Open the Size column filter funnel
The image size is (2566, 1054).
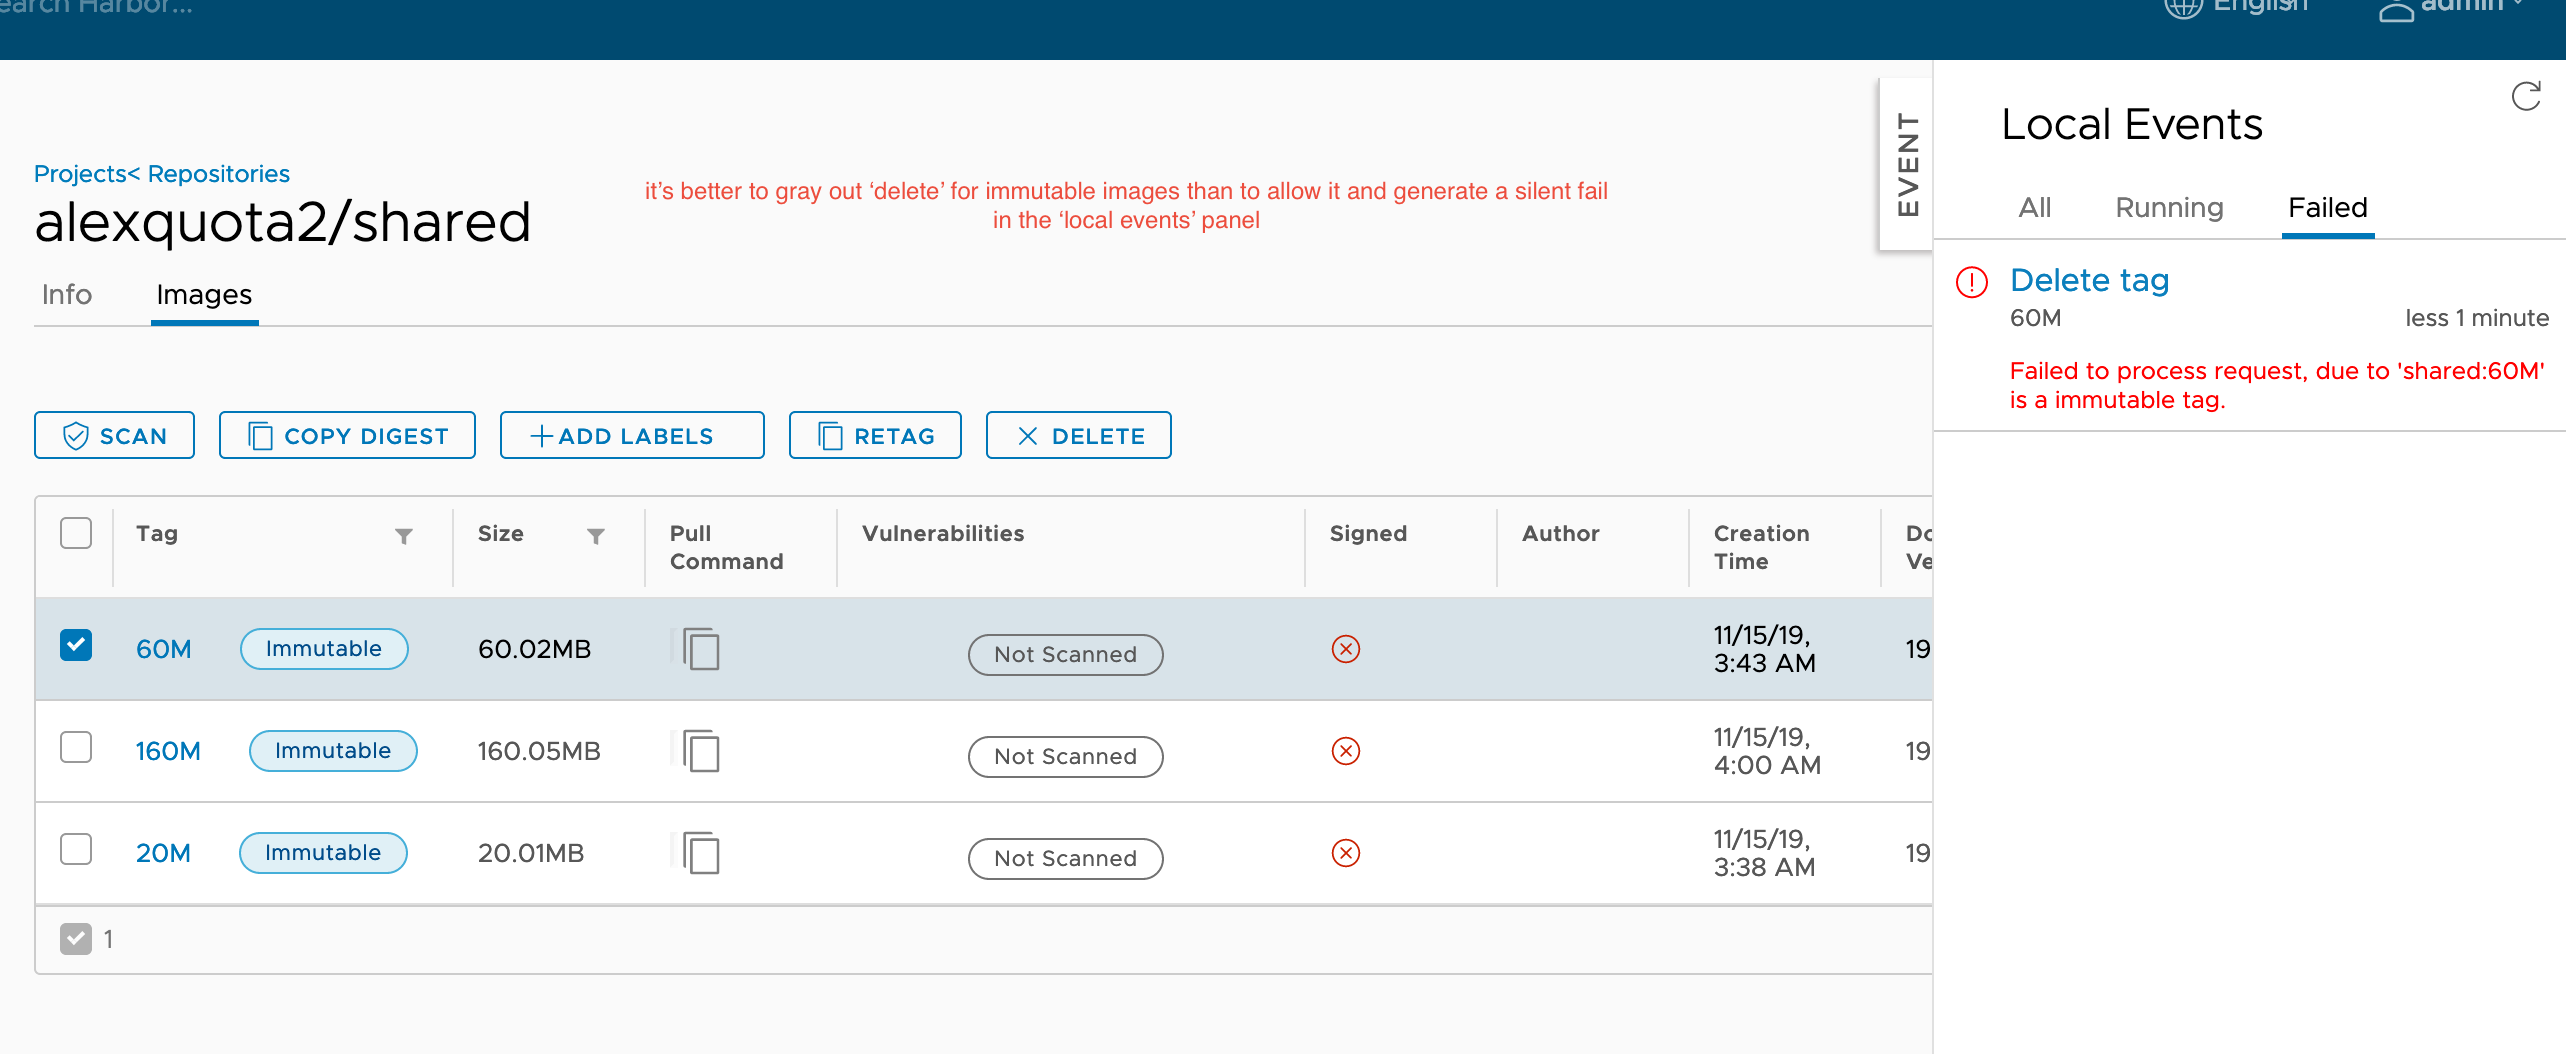[x=596, y=536]
